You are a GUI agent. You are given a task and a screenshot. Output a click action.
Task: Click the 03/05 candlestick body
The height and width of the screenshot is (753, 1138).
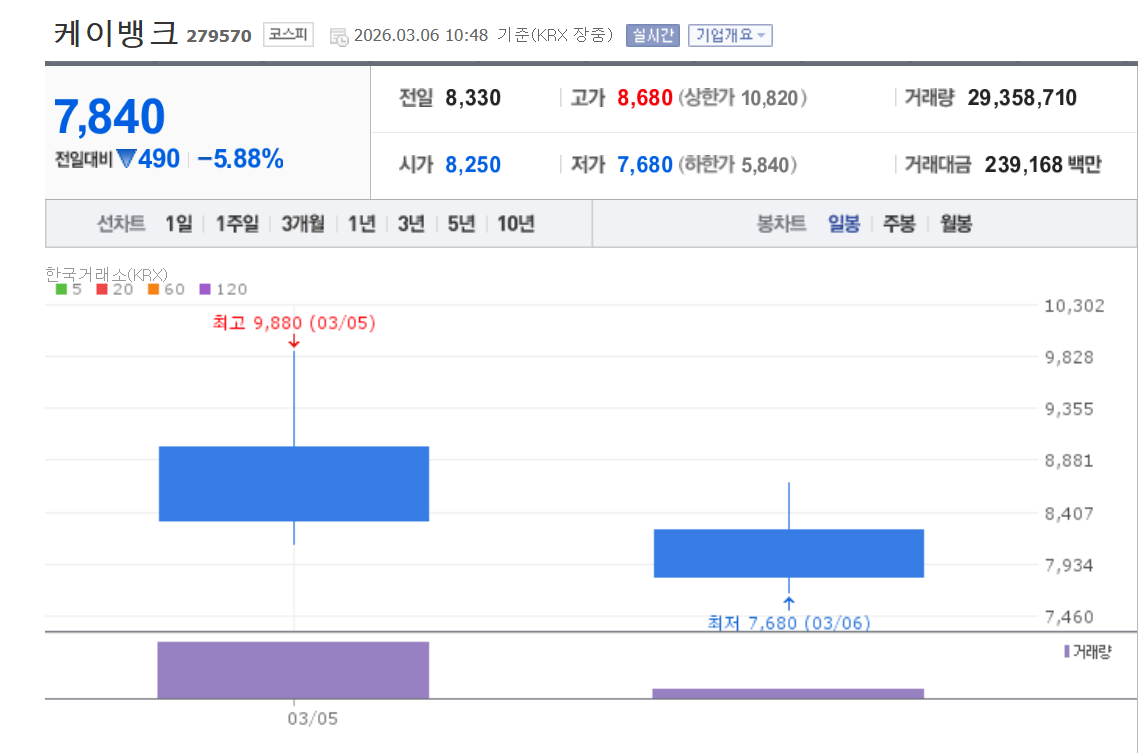(294, 484)
